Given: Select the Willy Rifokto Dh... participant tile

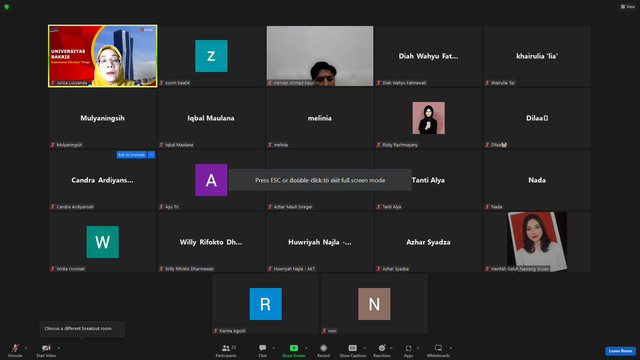Looking at the screenshot, I should 211,242.
